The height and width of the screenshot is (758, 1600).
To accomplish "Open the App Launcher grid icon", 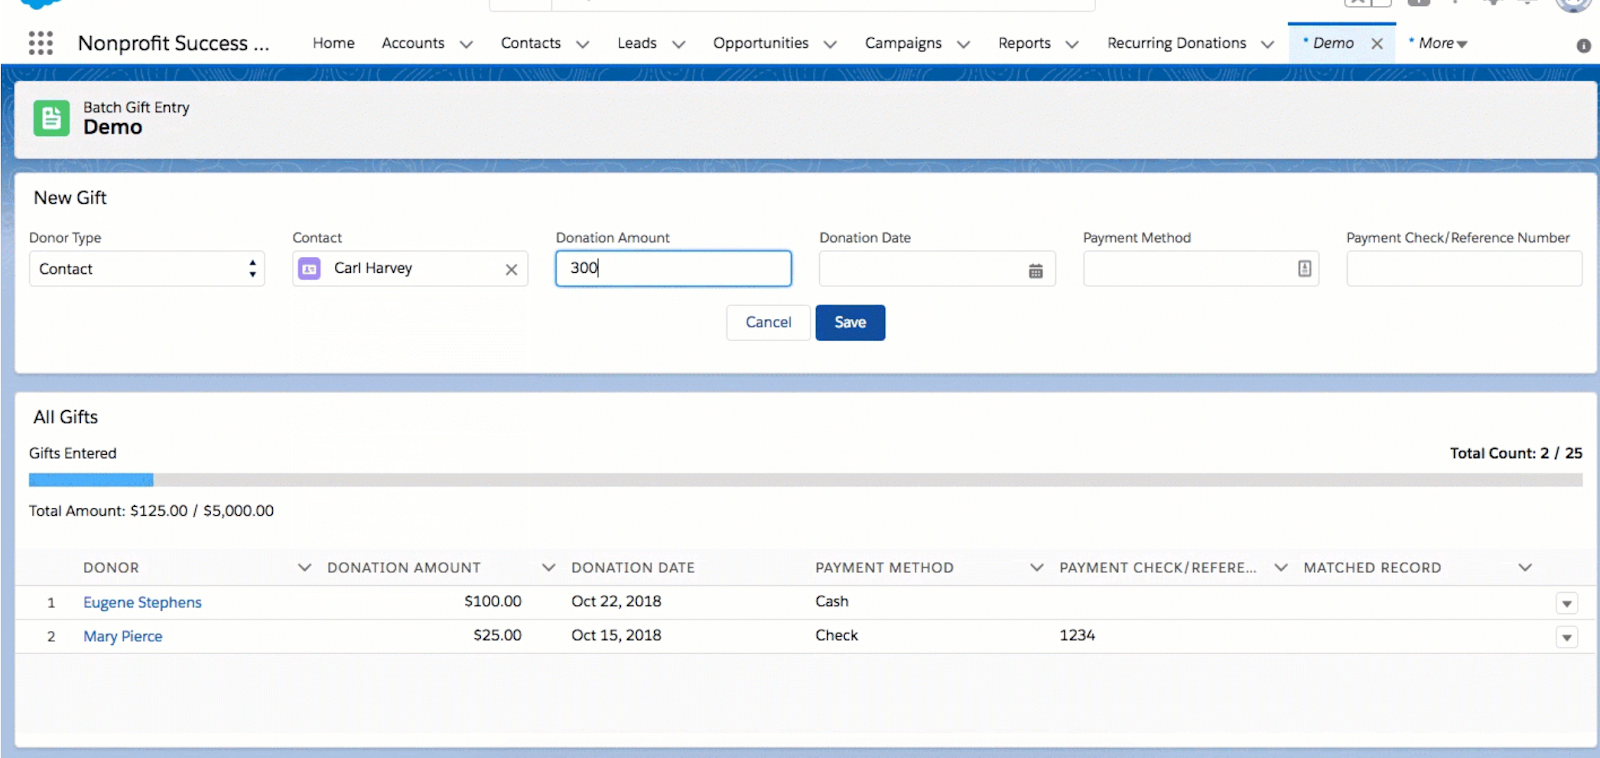I will [x=41, y=43].
